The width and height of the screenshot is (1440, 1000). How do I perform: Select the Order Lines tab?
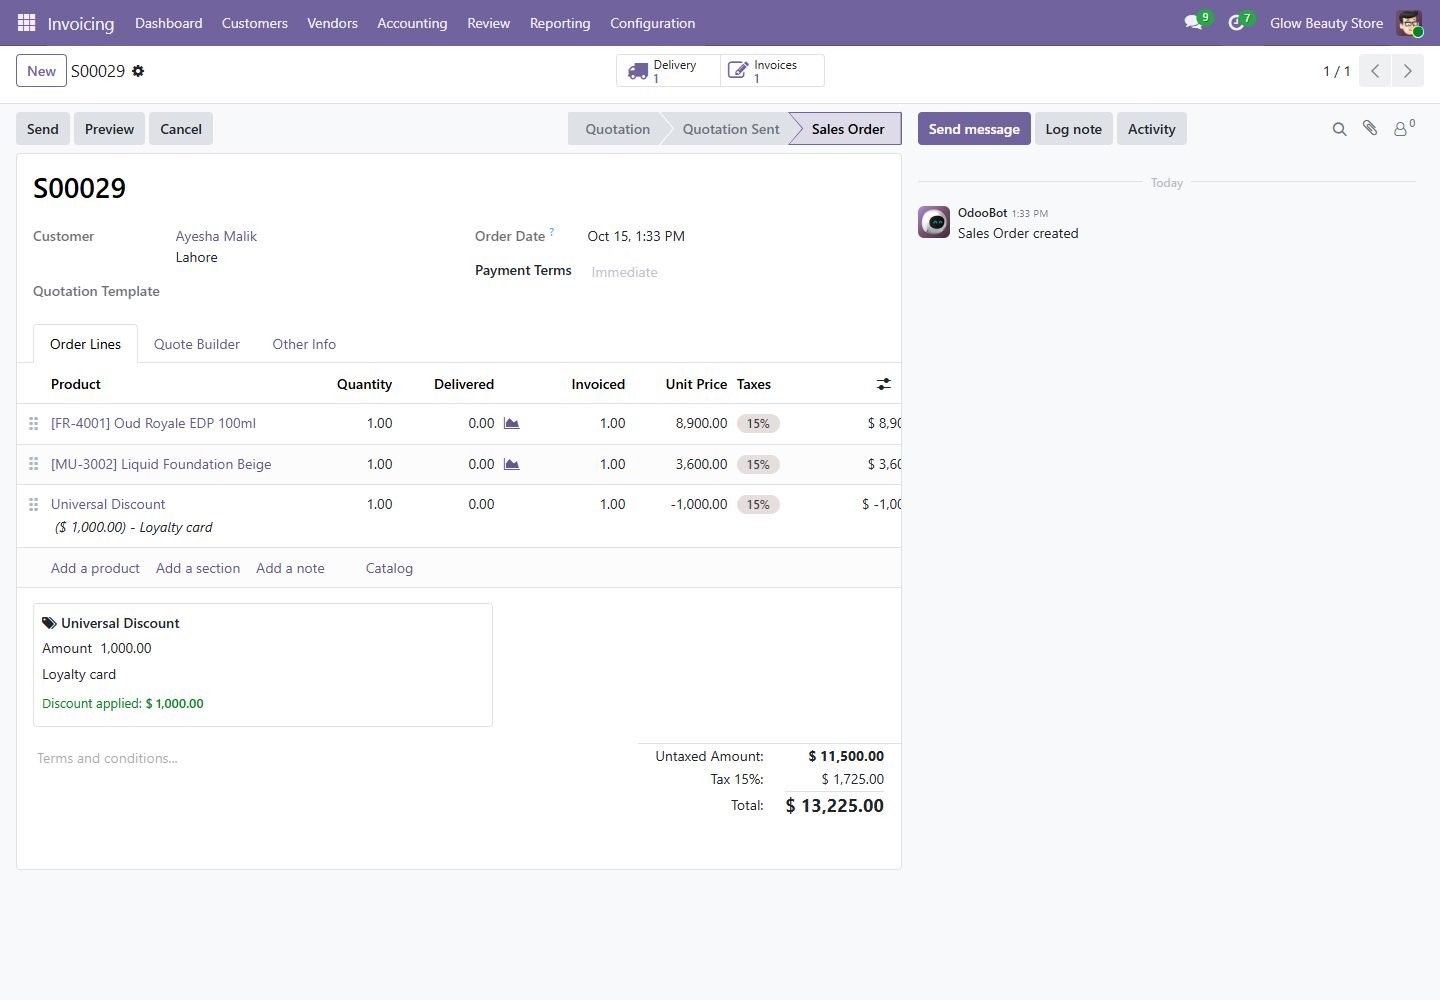click(x=85, y=344)
